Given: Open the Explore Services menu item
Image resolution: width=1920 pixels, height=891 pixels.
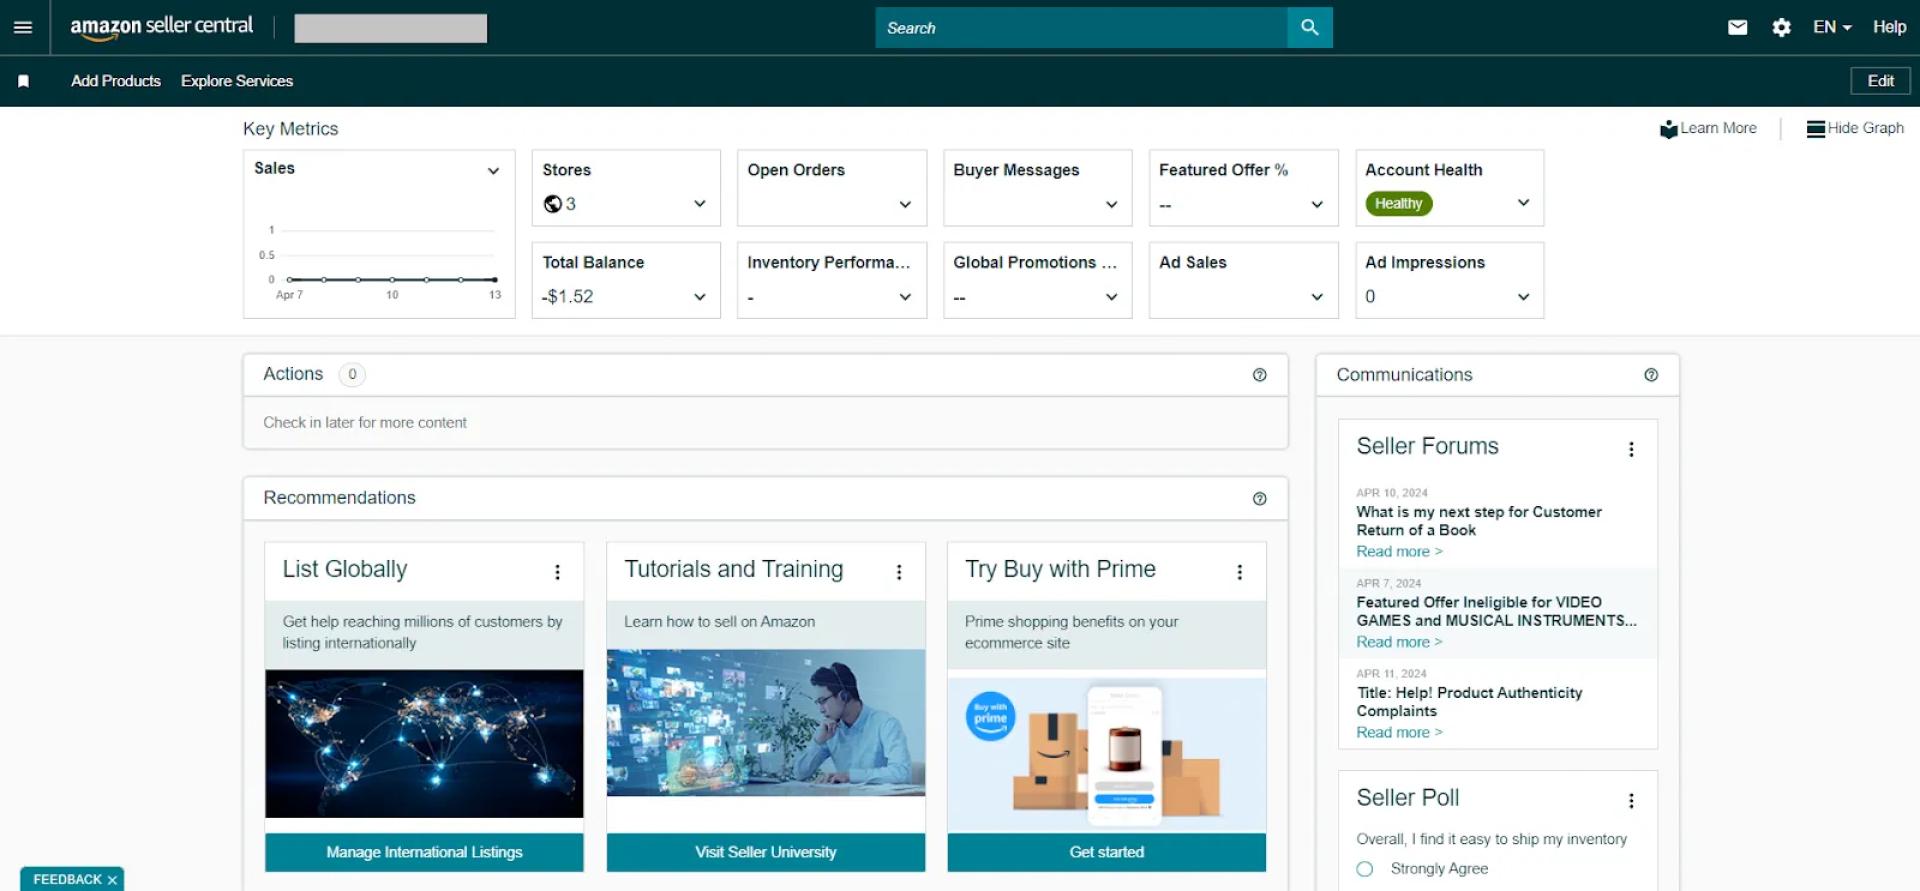Looking at the screenshot, I should [x=236, y=81].
